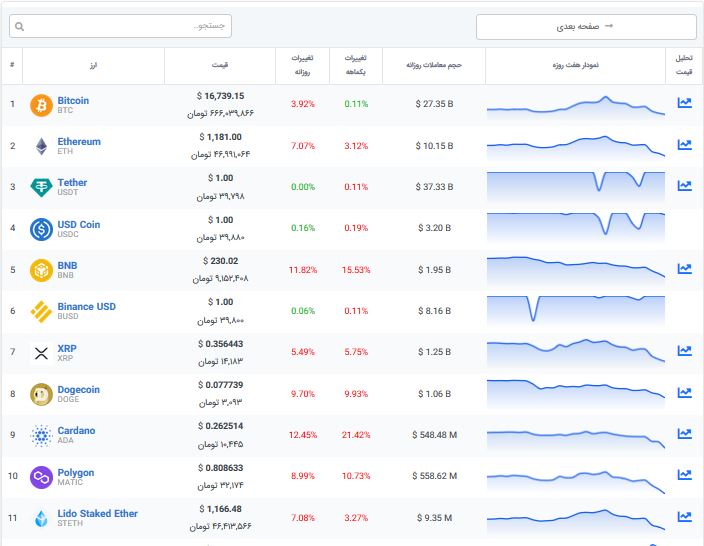The width and height of the screenshot is (704, 546).
Task: Open the XRP coin name link
Action: pyautogui.click(x=67, y=348)
